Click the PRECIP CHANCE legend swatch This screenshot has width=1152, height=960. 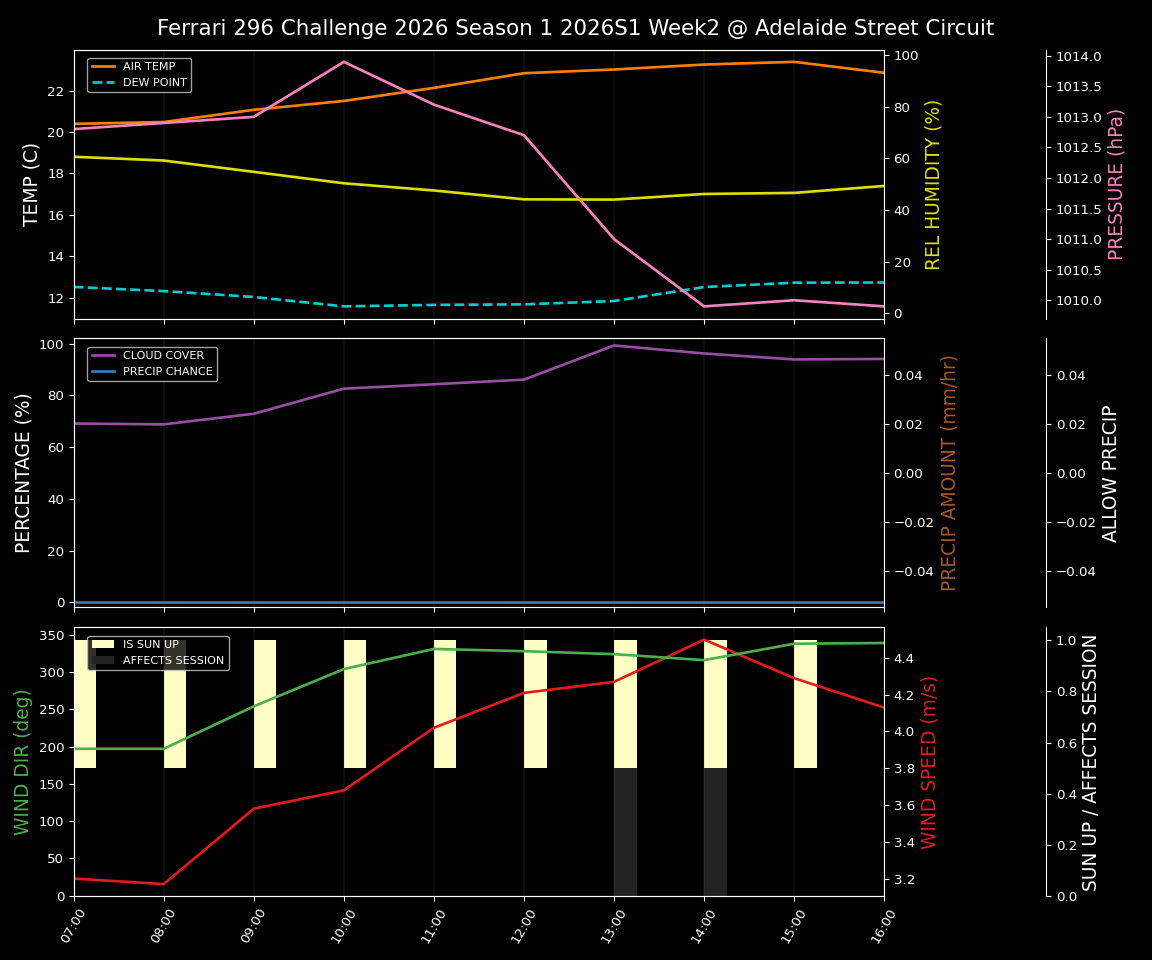(106, 370)
